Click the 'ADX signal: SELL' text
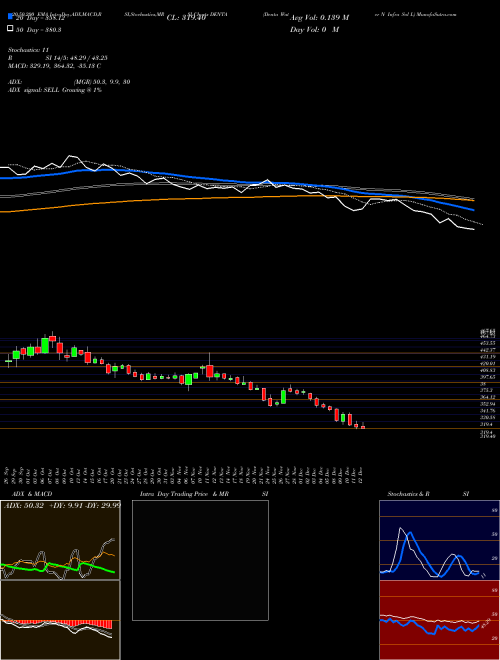Viewport: 500px width, 660px height. click(34, 90)
